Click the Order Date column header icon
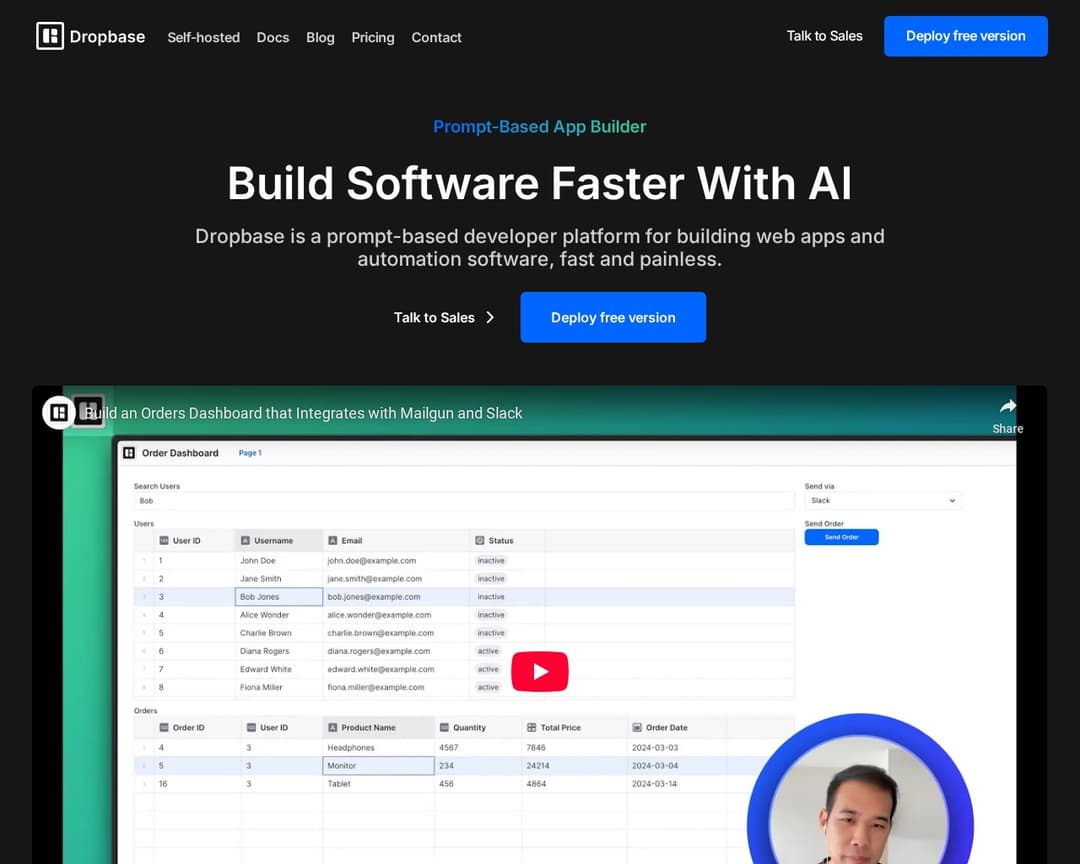This screenshot has height=864, width=1080. click(x=637, y=728)
